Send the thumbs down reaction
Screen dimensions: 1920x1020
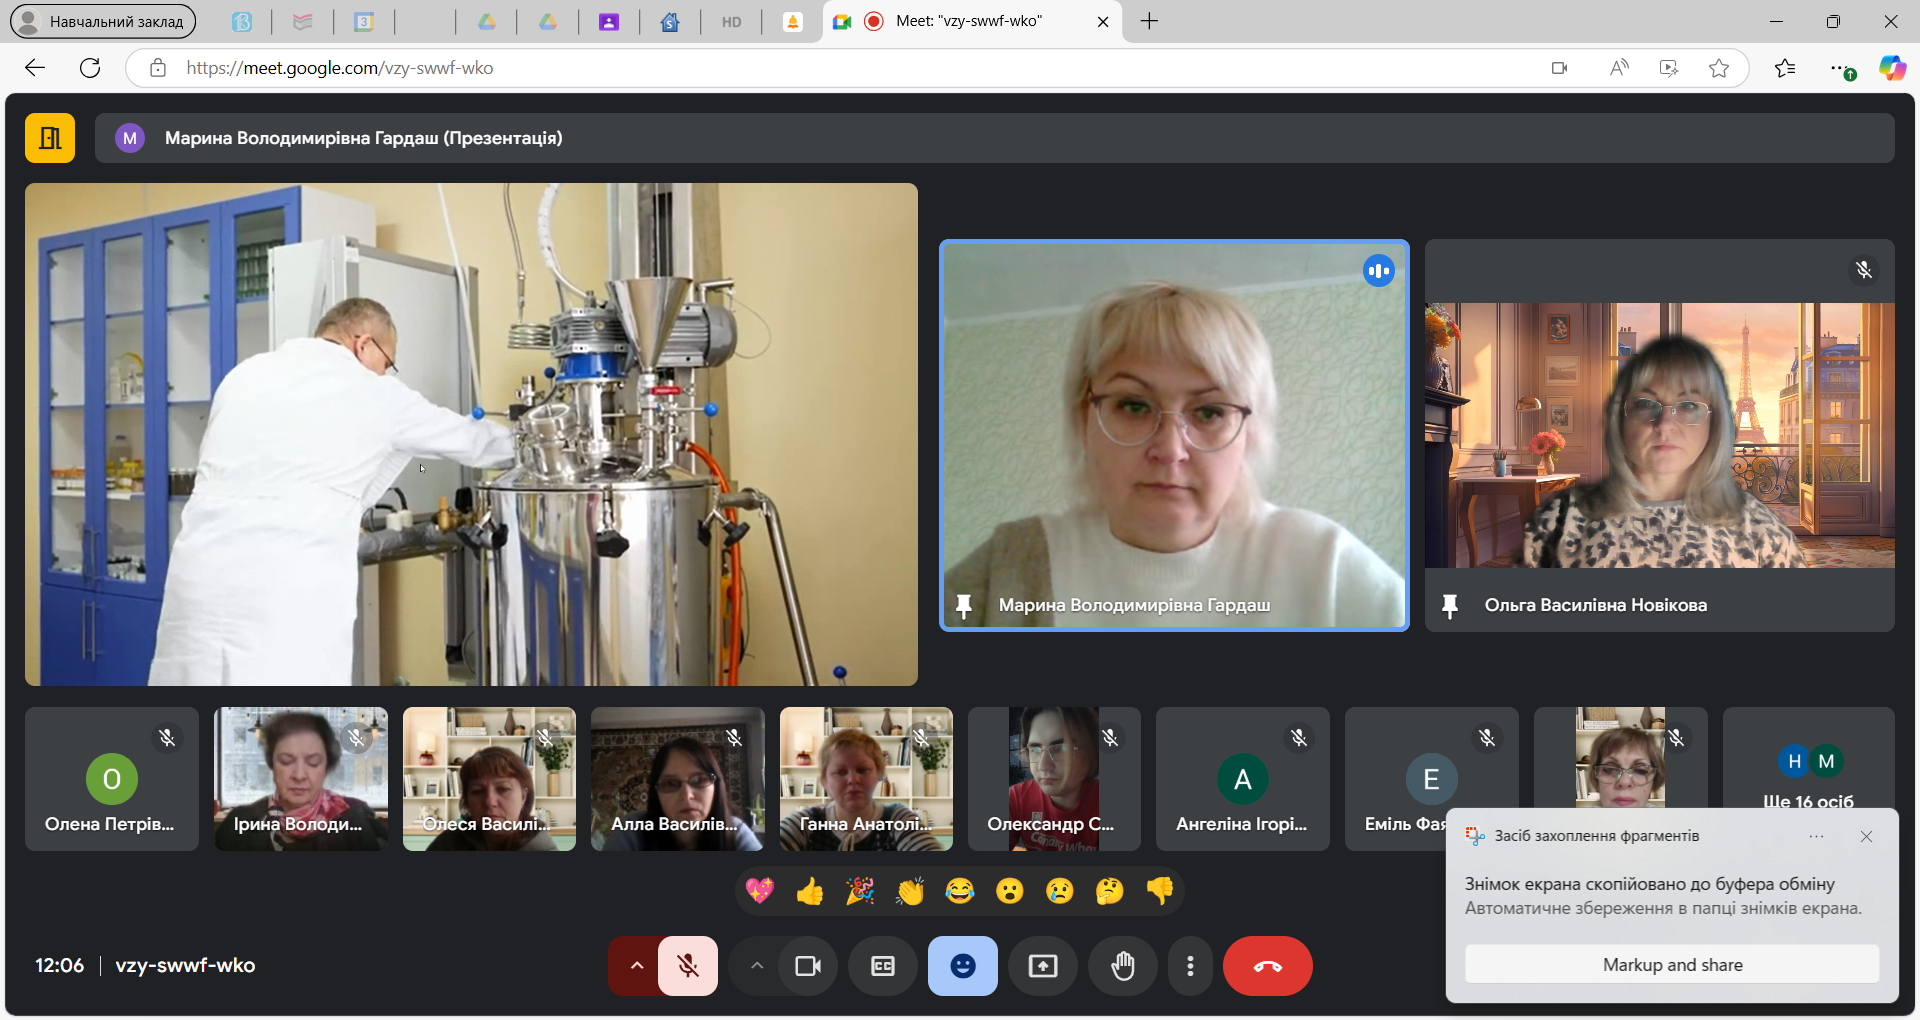point(1160,890)
